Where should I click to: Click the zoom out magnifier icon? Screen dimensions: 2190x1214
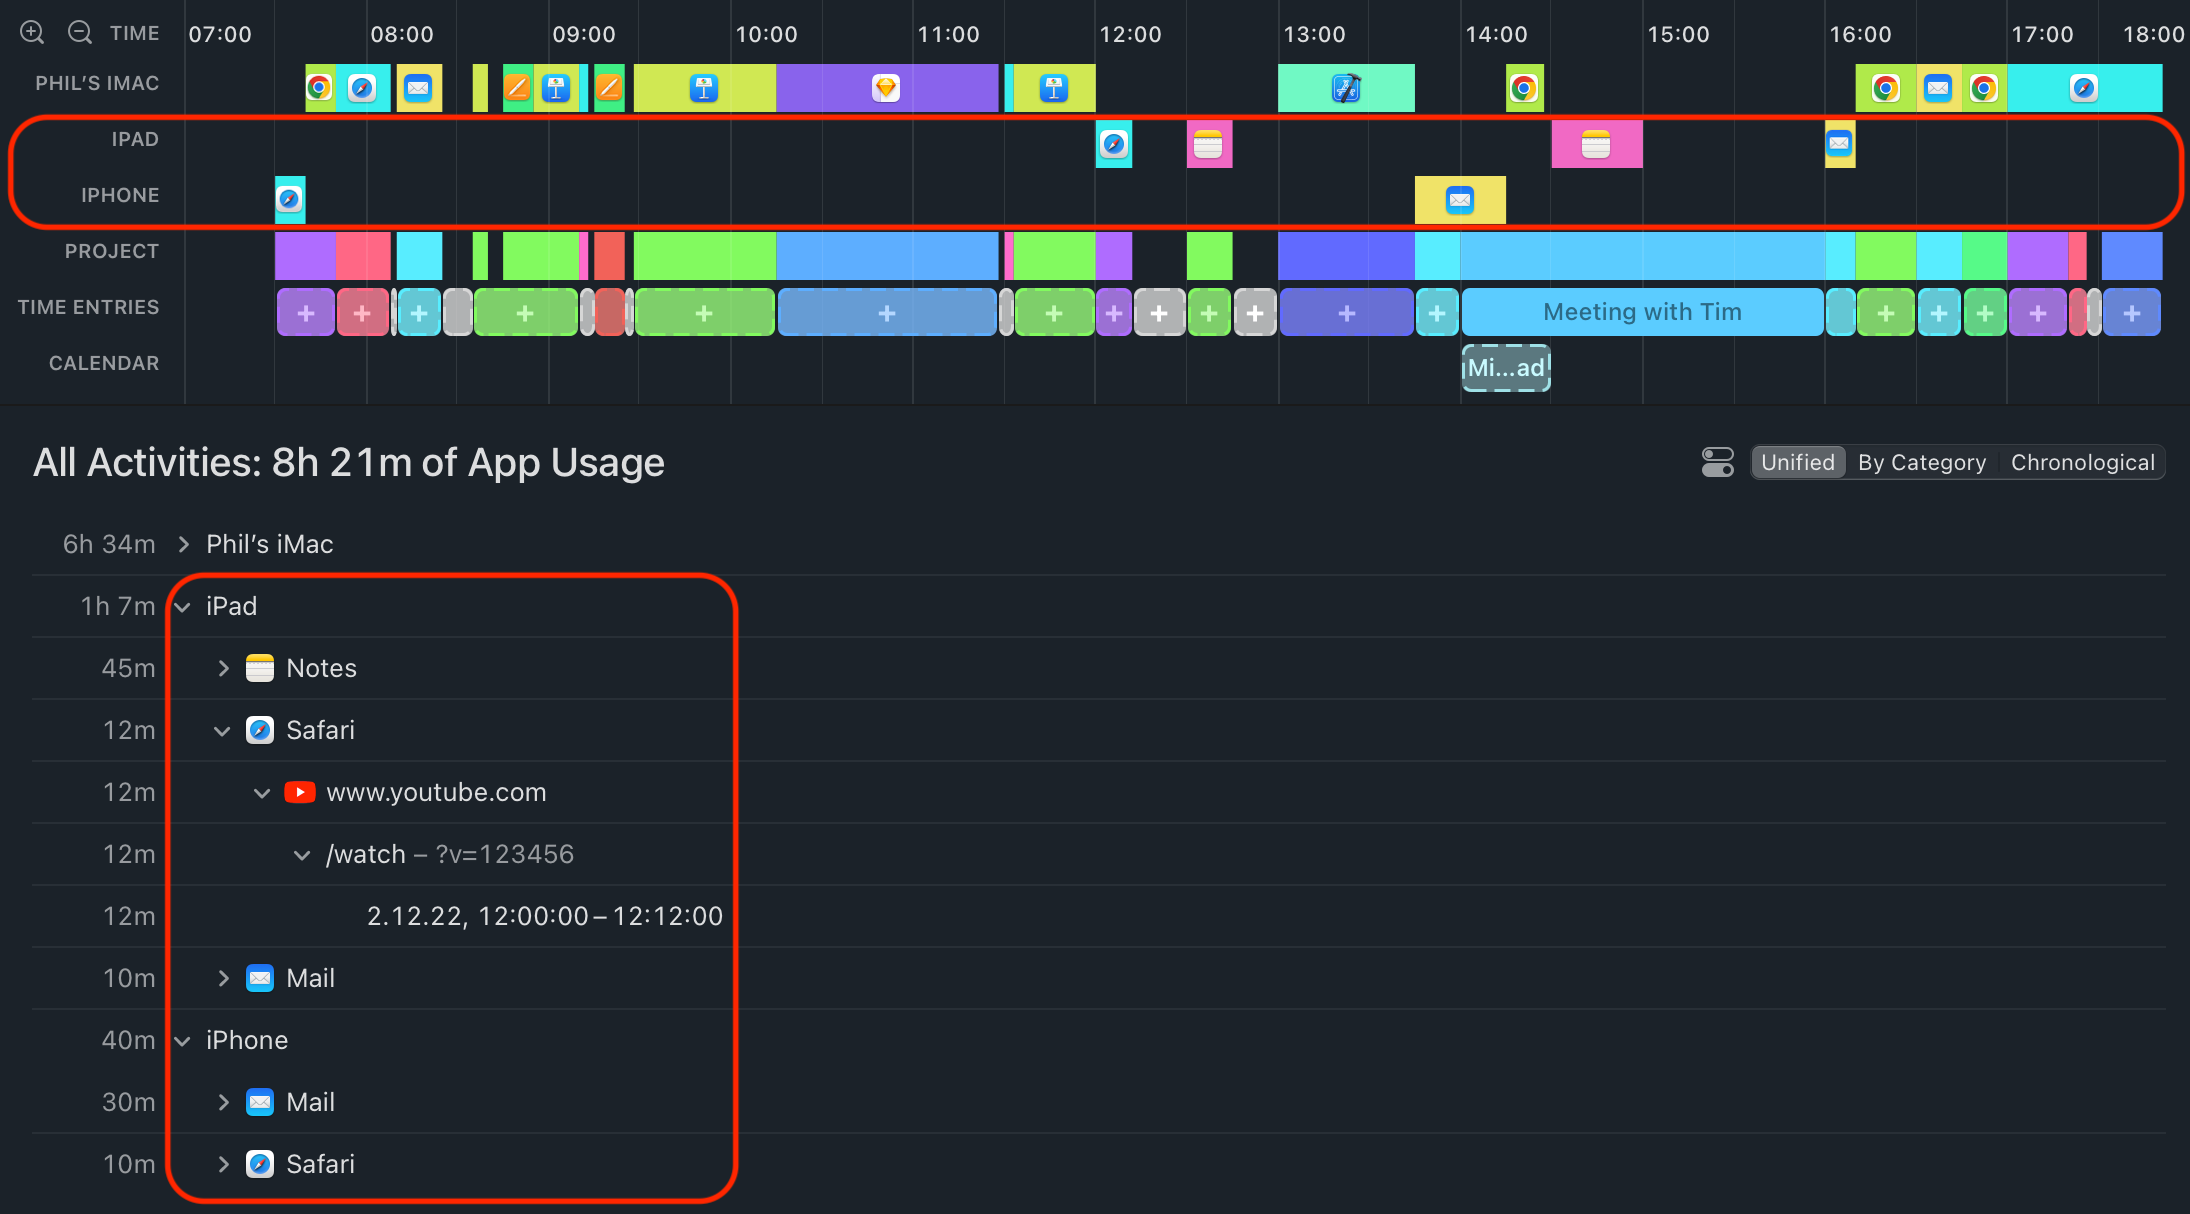[80, 32]
